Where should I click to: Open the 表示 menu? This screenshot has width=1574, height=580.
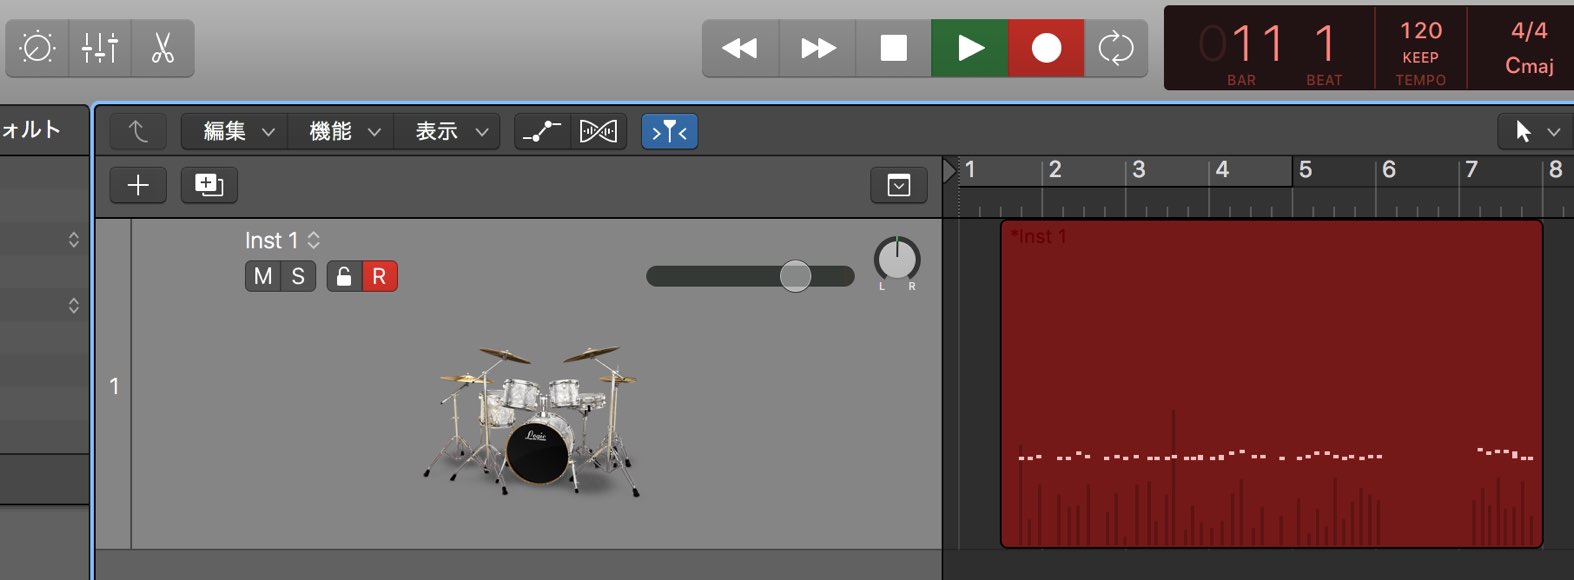click(447, 131)
